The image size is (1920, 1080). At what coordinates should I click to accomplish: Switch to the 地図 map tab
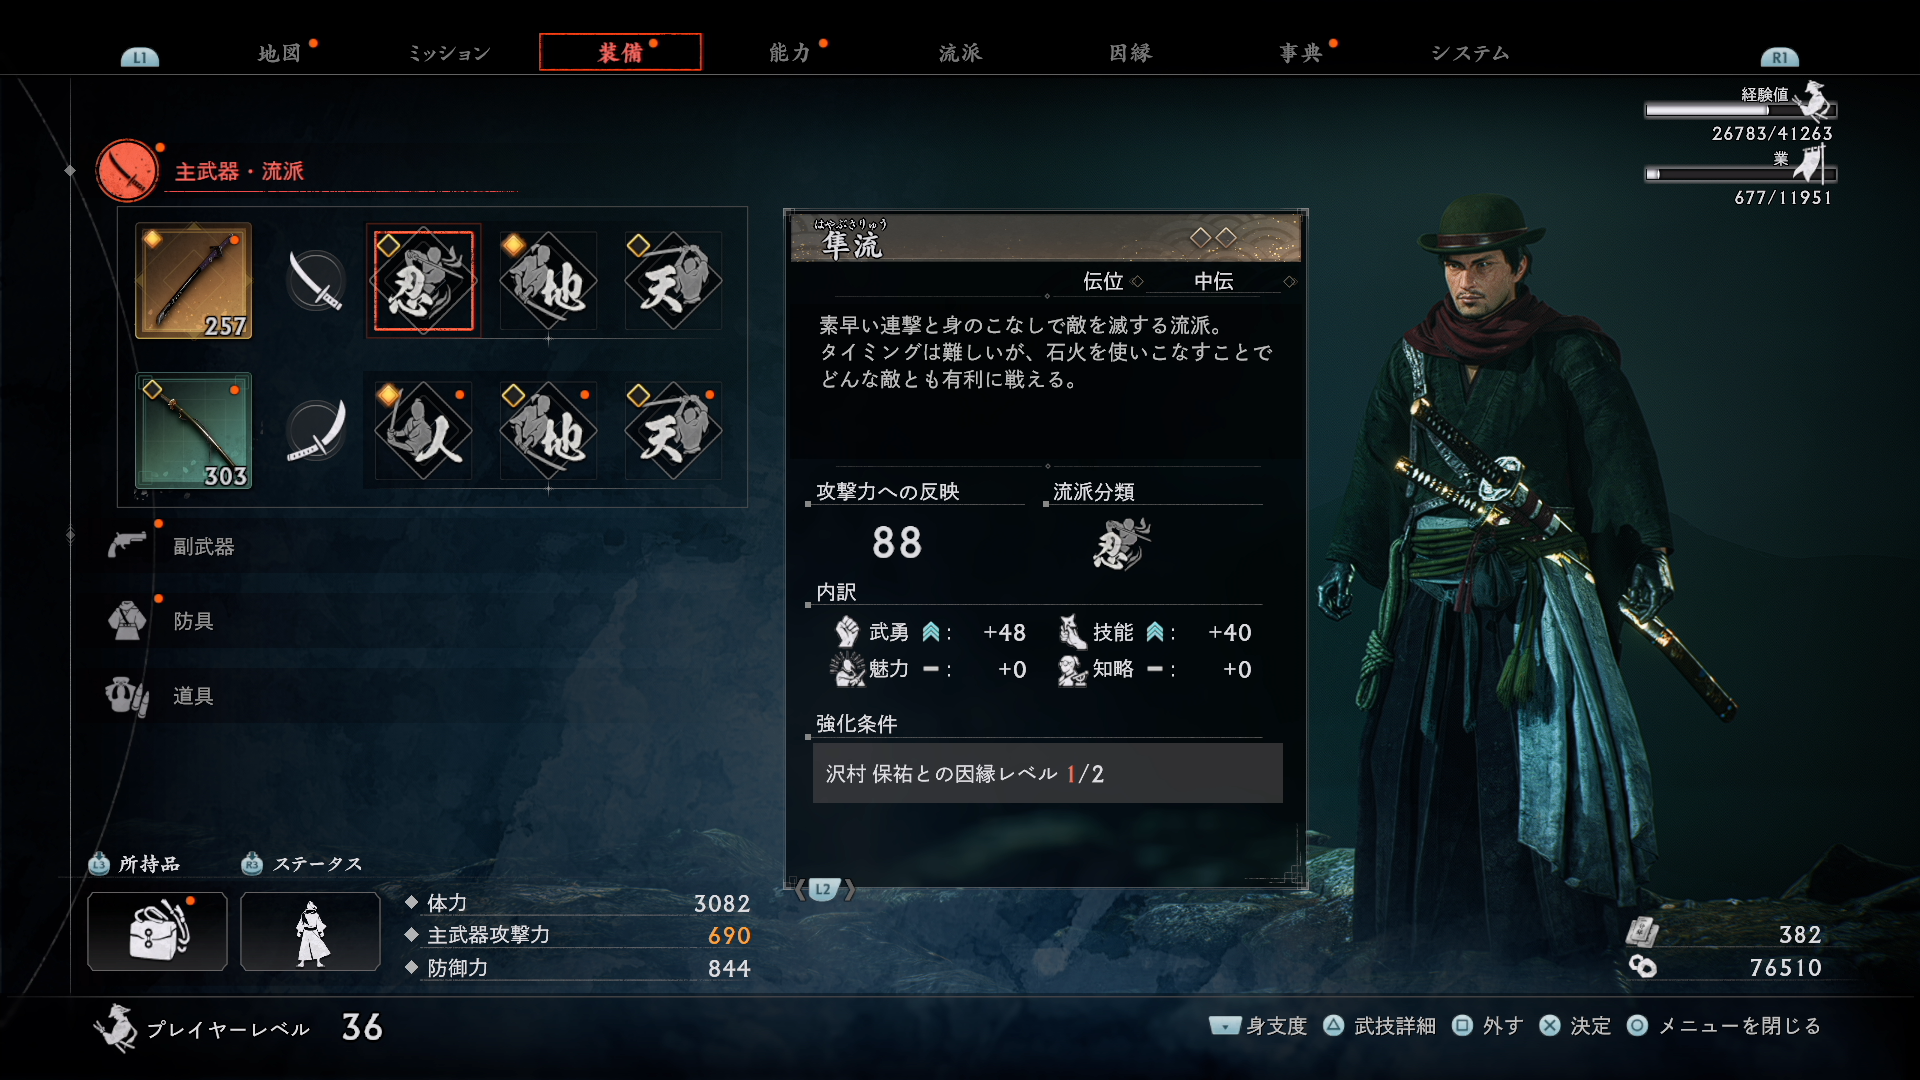click(279, 53)
